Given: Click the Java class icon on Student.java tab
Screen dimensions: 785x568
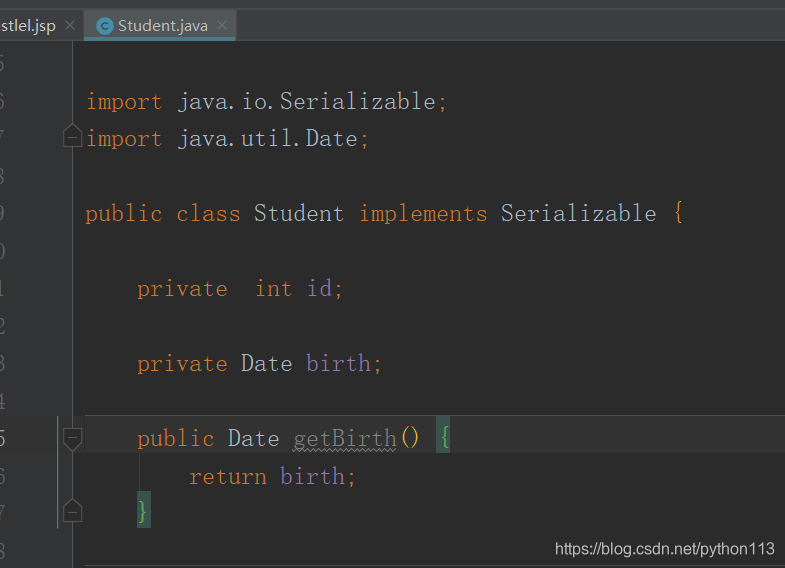Looking at the screenshot, I should (x=105, y=26).
